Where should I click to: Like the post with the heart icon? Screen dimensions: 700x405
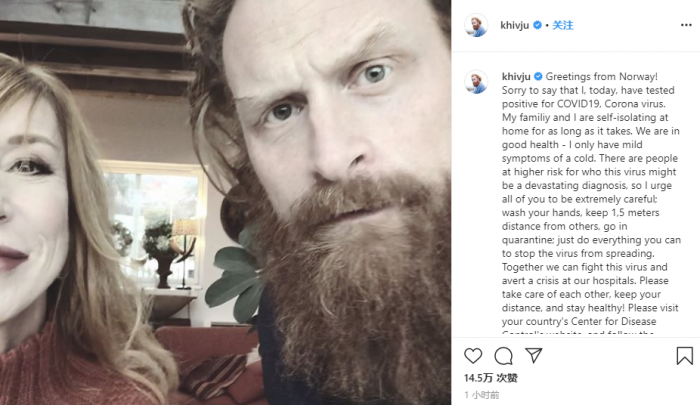pyautogui.click(x=473, y=355)
